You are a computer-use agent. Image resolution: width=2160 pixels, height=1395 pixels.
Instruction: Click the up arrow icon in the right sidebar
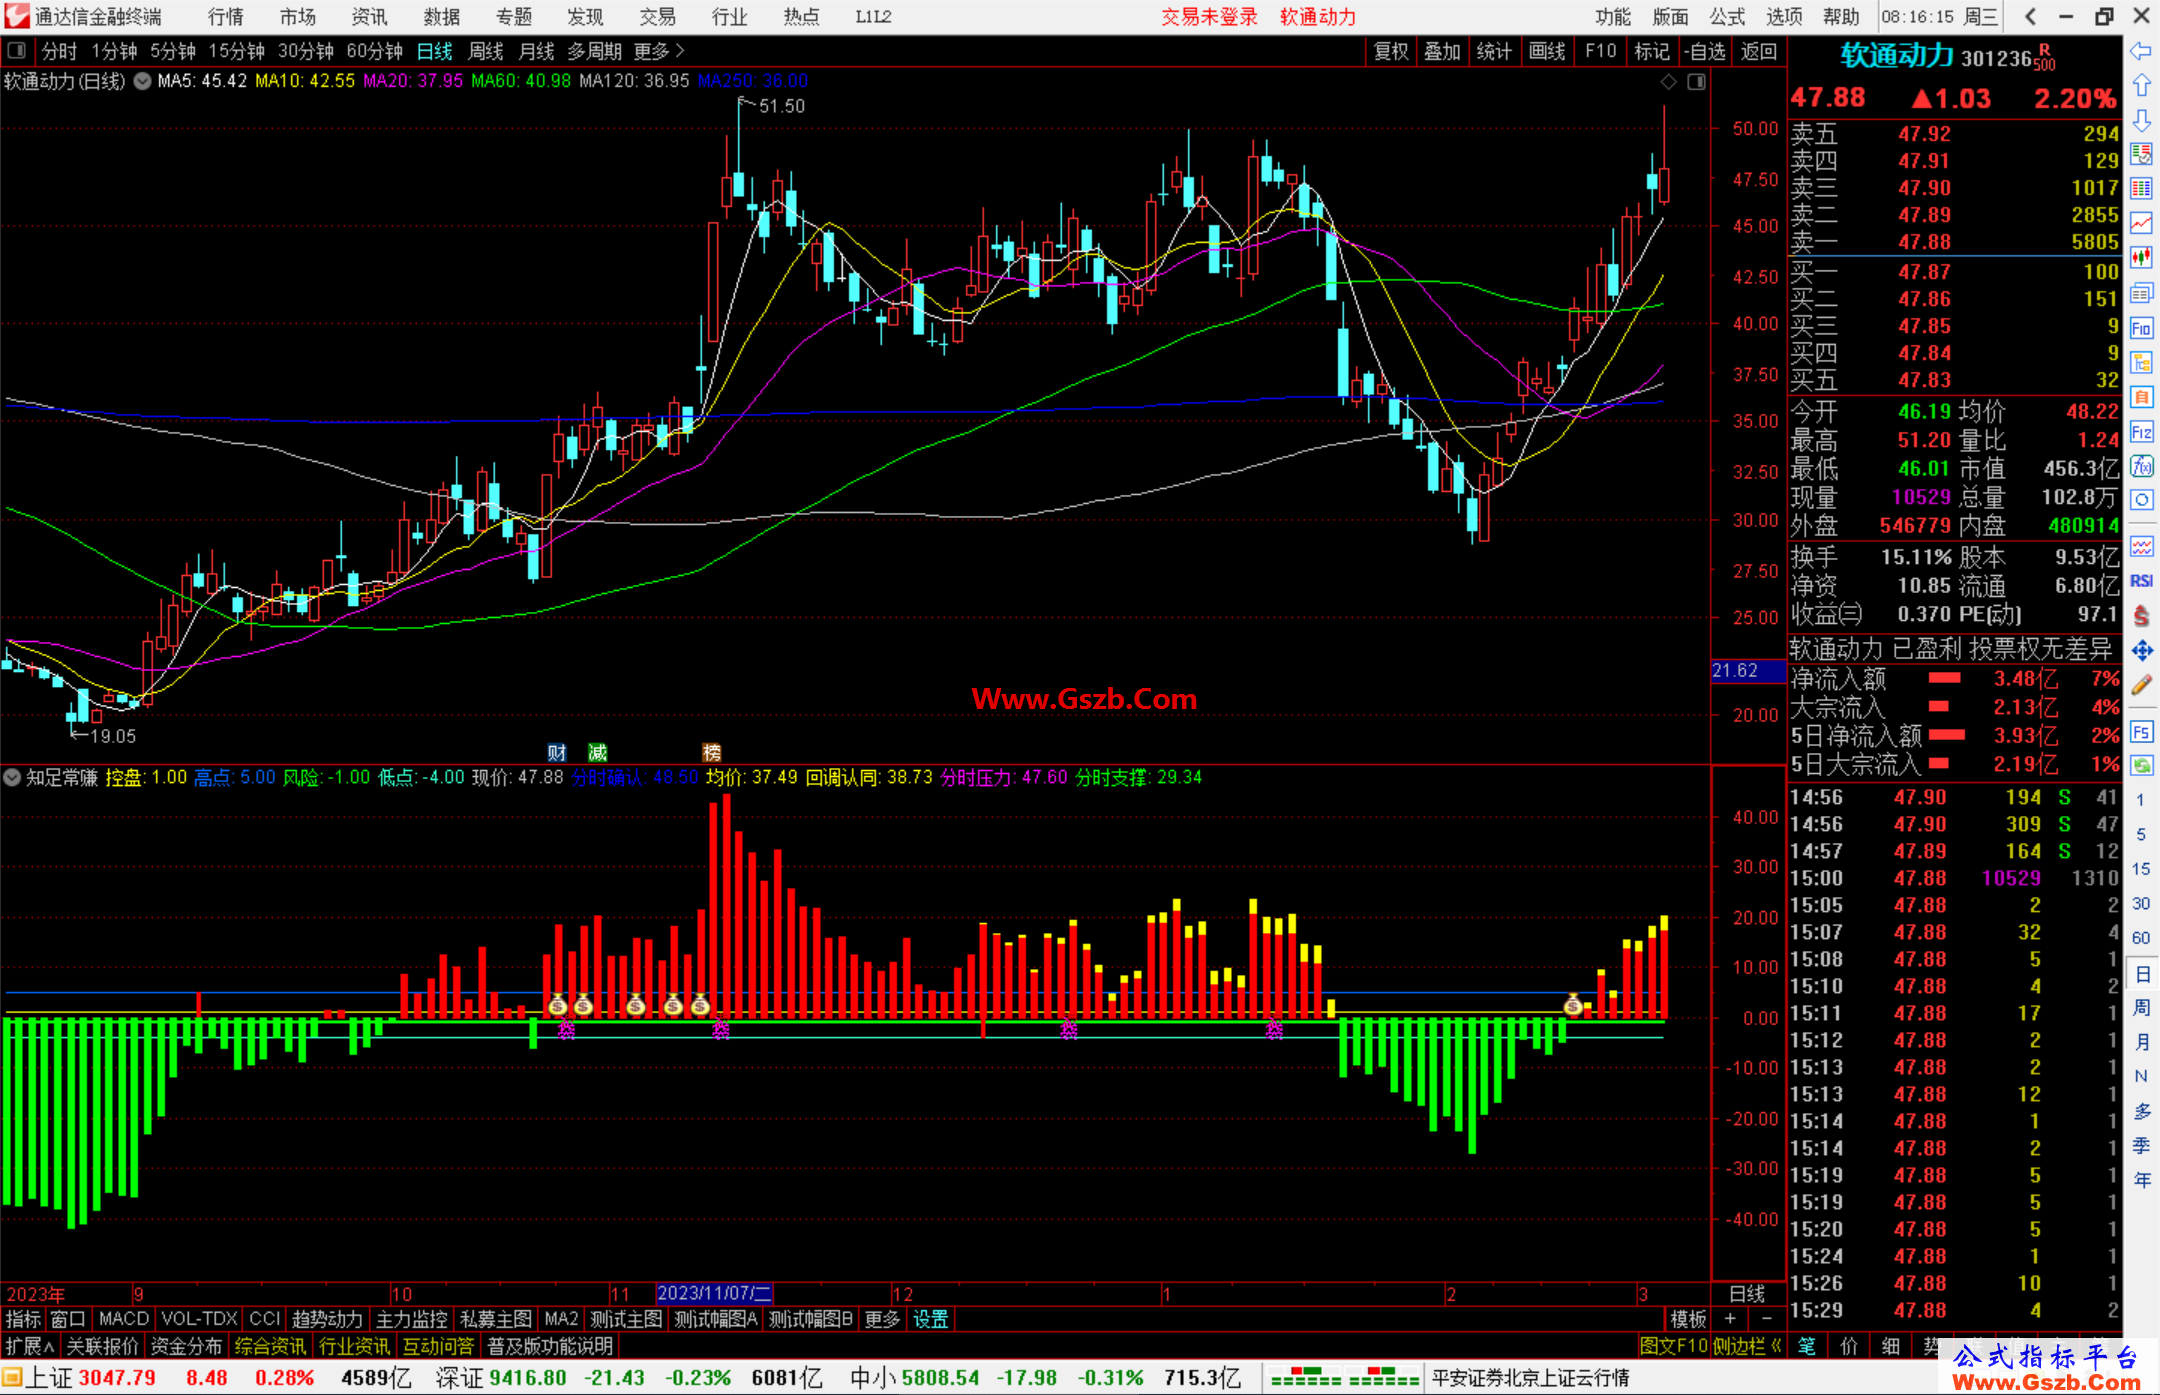tap(2141, 86)
